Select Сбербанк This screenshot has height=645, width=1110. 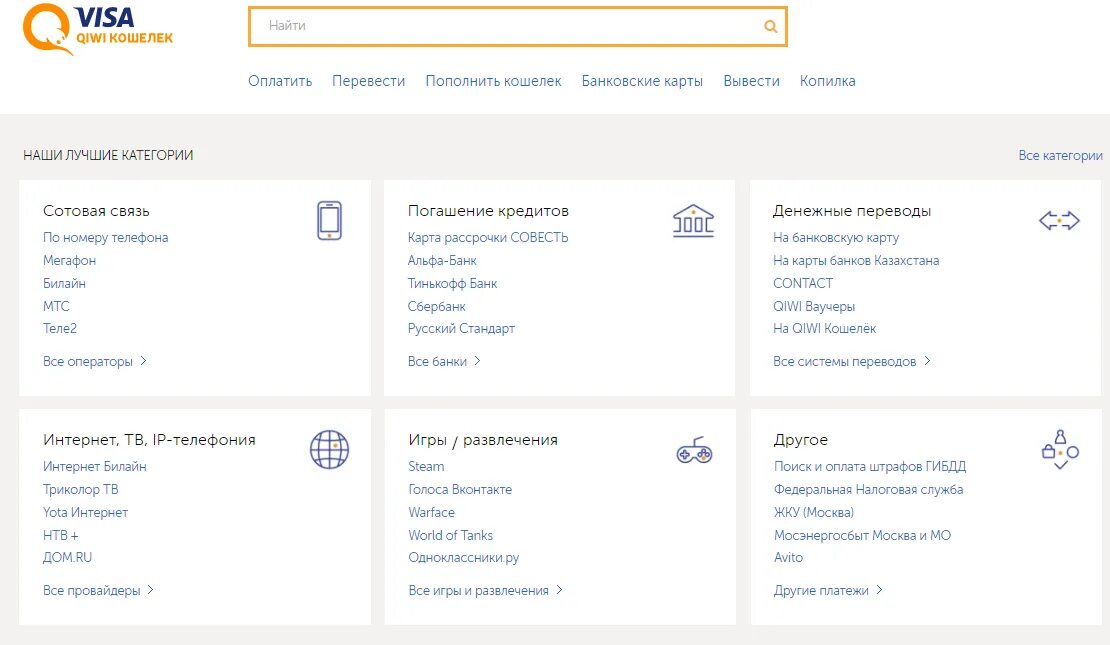pyautogui.click(x=436, y=307)
